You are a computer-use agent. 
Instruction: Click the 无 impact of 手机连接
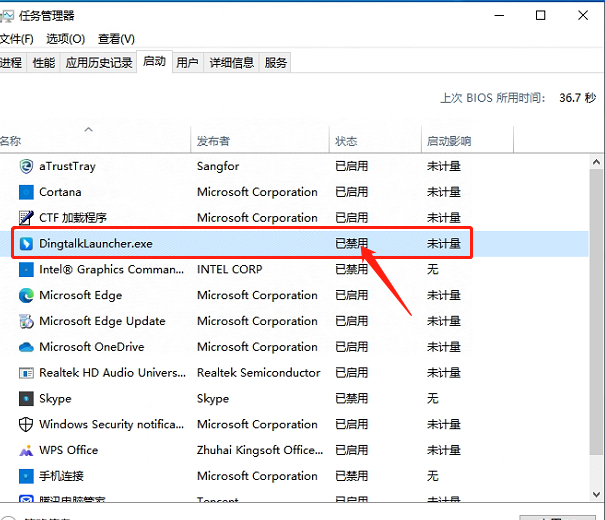click(433, 476)
